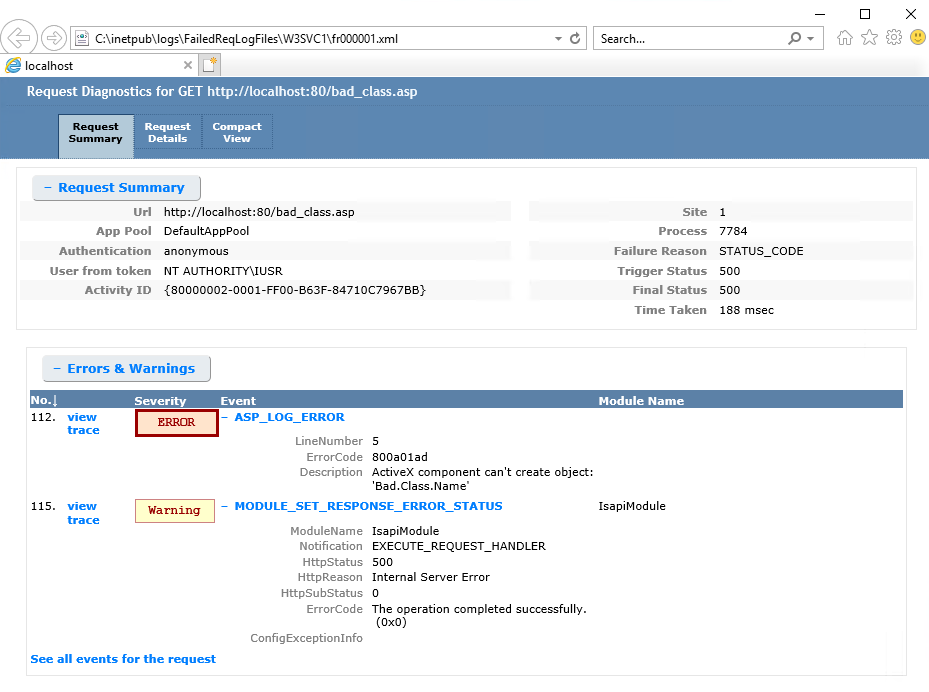This screenshot has height=692, width=929.
Task: Sort by the No. column header
Action: coord(44,401)
